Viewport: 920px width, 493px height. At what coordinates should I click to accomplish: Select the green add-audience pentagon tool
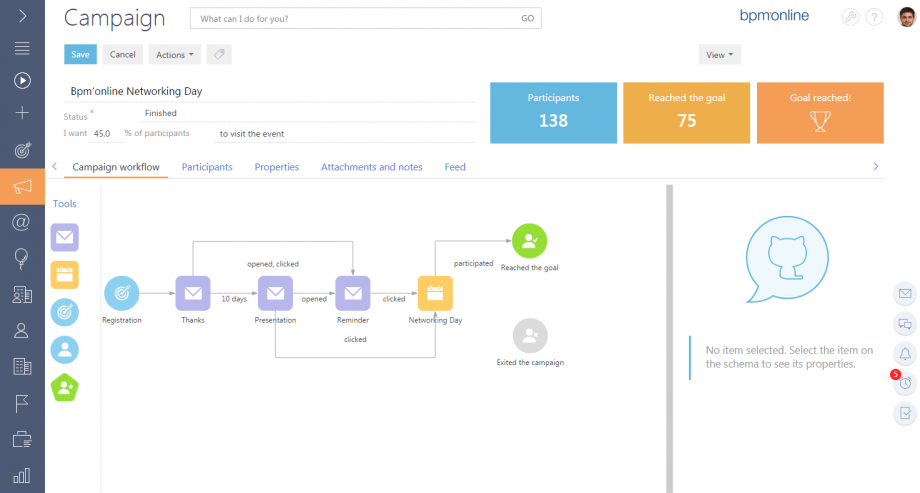[65, 387]
